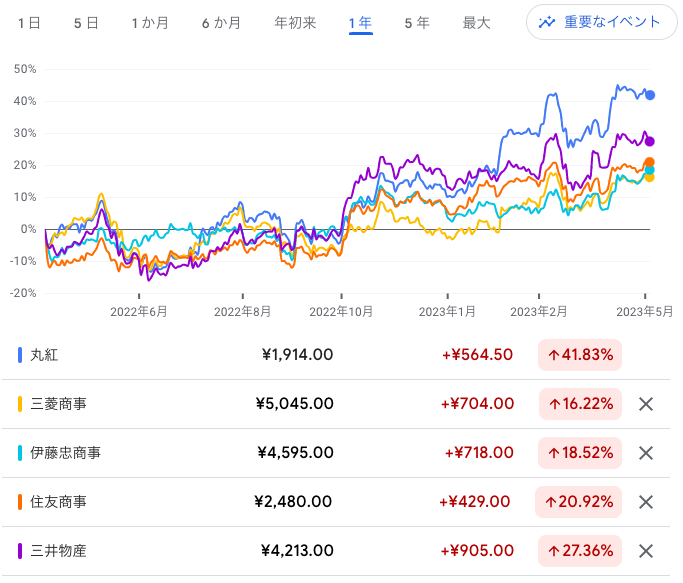683x583 pixels.
Task: Click the -20% y-axis label
Action: coord(23,293)
